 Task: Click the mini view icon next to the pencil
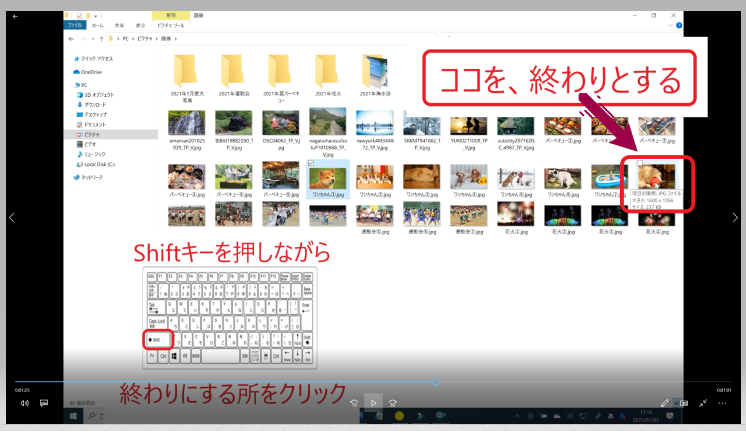point(684,403)
